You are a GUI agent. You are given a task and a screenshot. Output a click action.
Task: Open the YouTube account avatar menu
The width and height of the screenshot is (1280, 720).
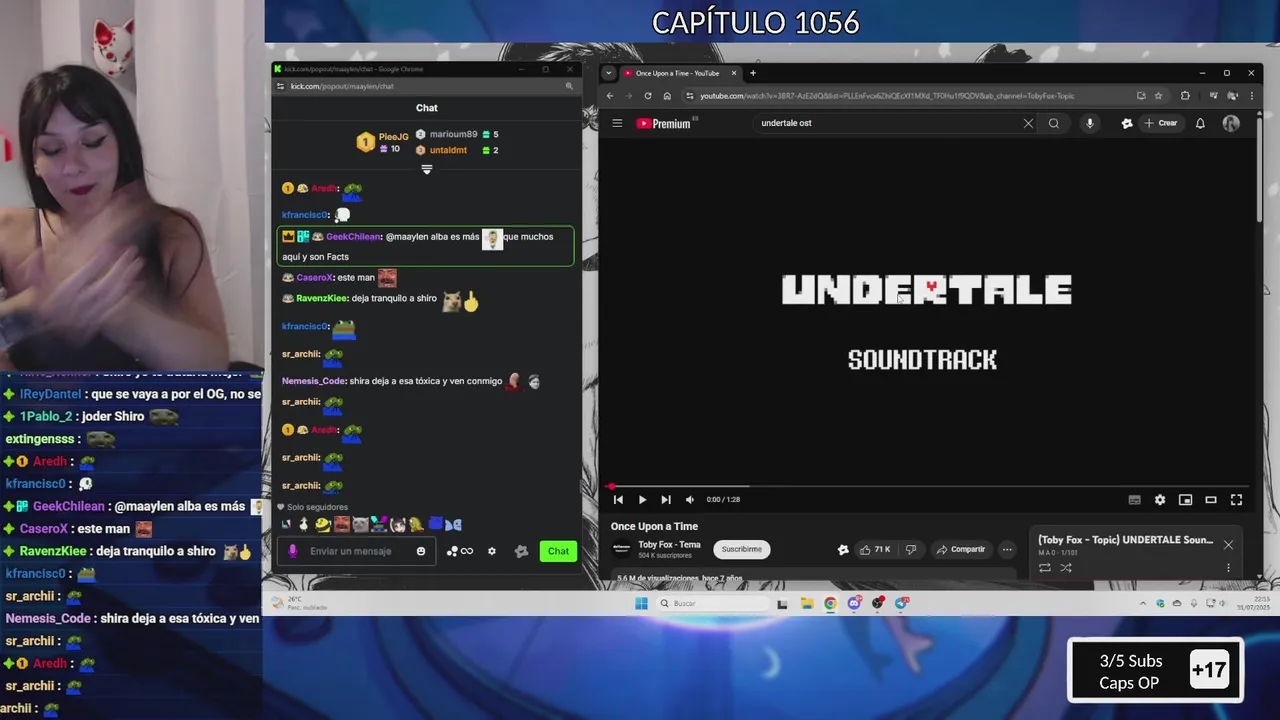[x=1231, y=123]
